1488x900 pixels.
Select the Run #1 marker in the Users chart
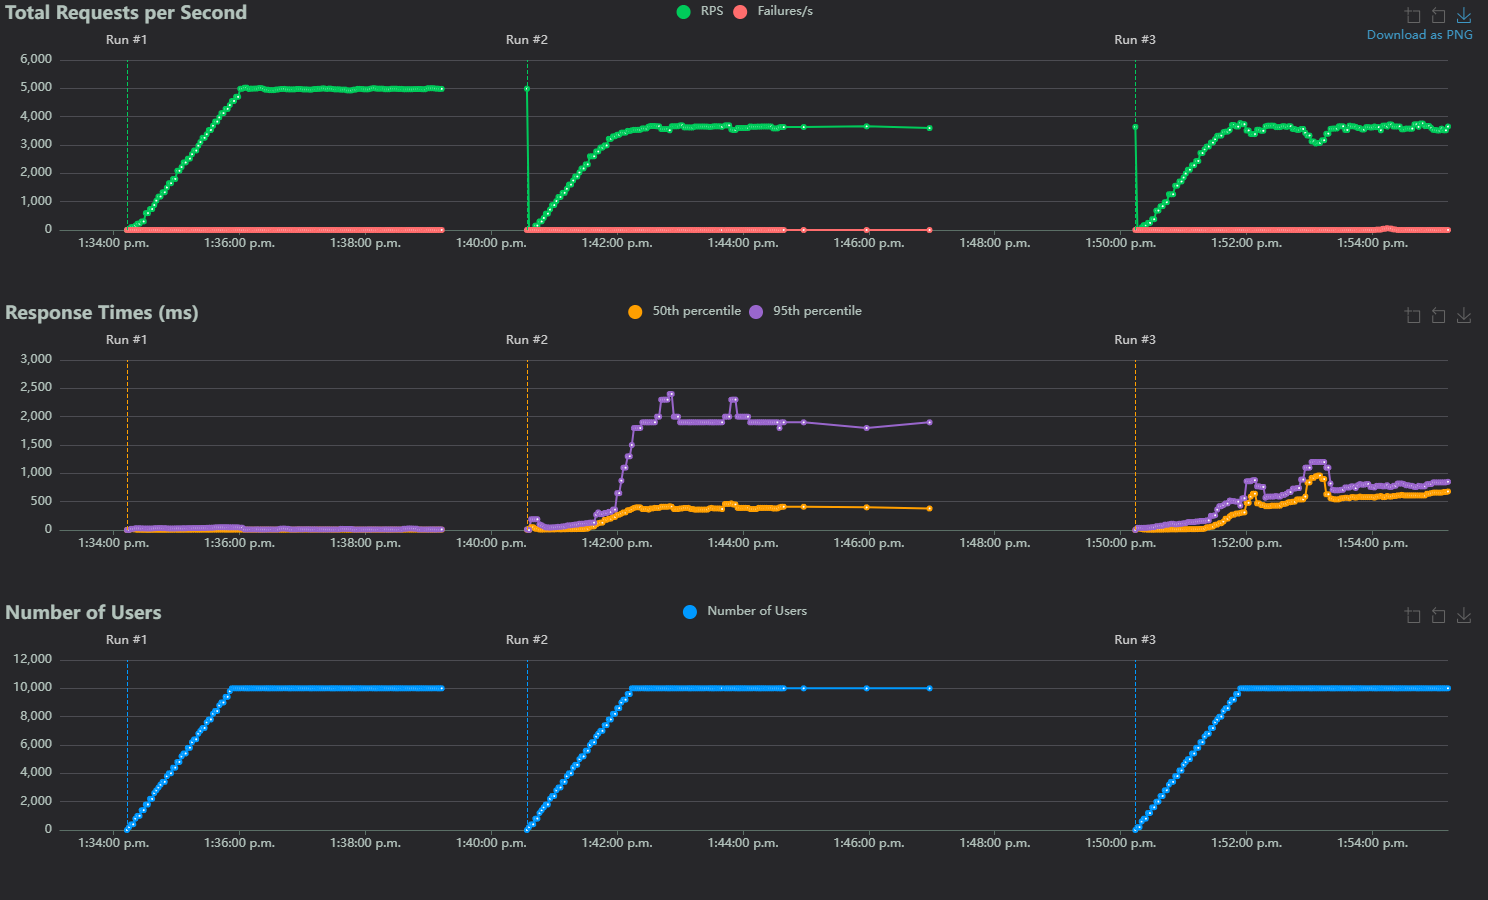coord(127,640)
